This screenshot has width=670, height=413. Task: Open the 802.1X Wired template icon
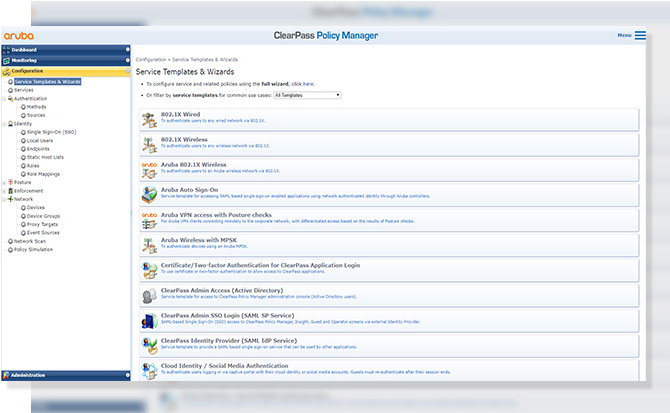[149, 117]
